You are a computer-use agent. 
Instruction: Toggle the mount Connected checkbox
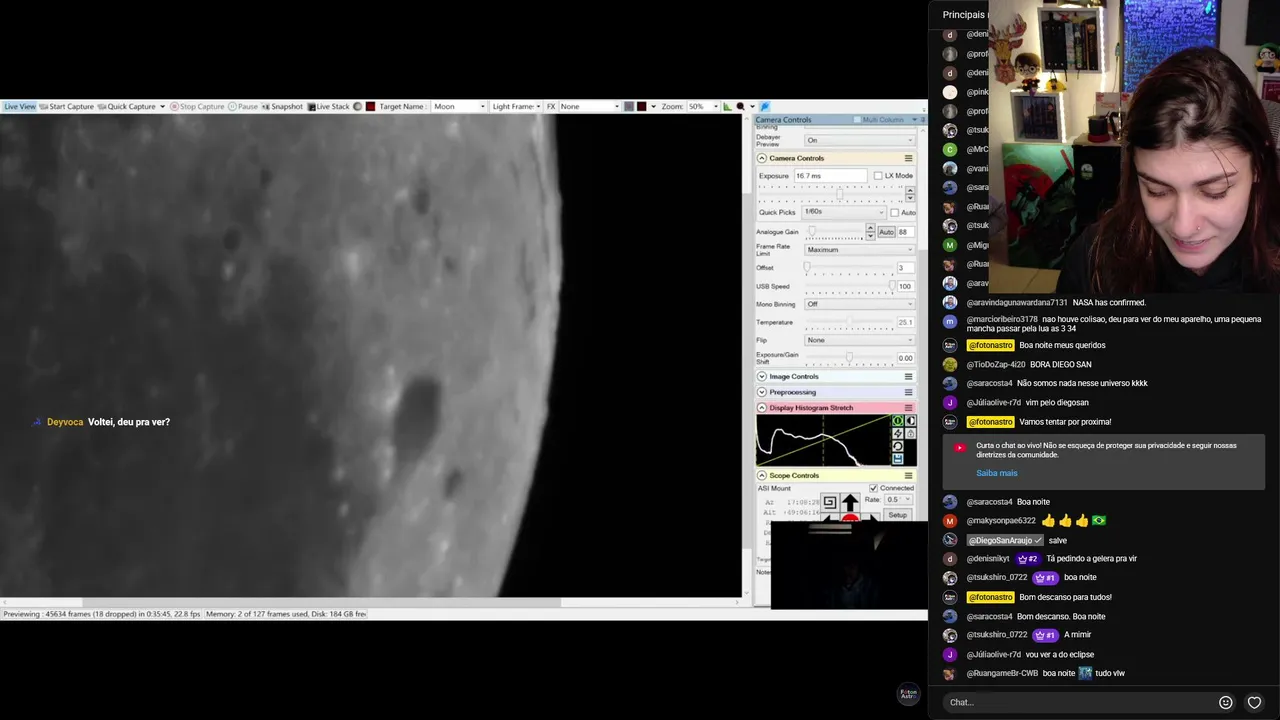pyautogui.click(x=873, y=488)
